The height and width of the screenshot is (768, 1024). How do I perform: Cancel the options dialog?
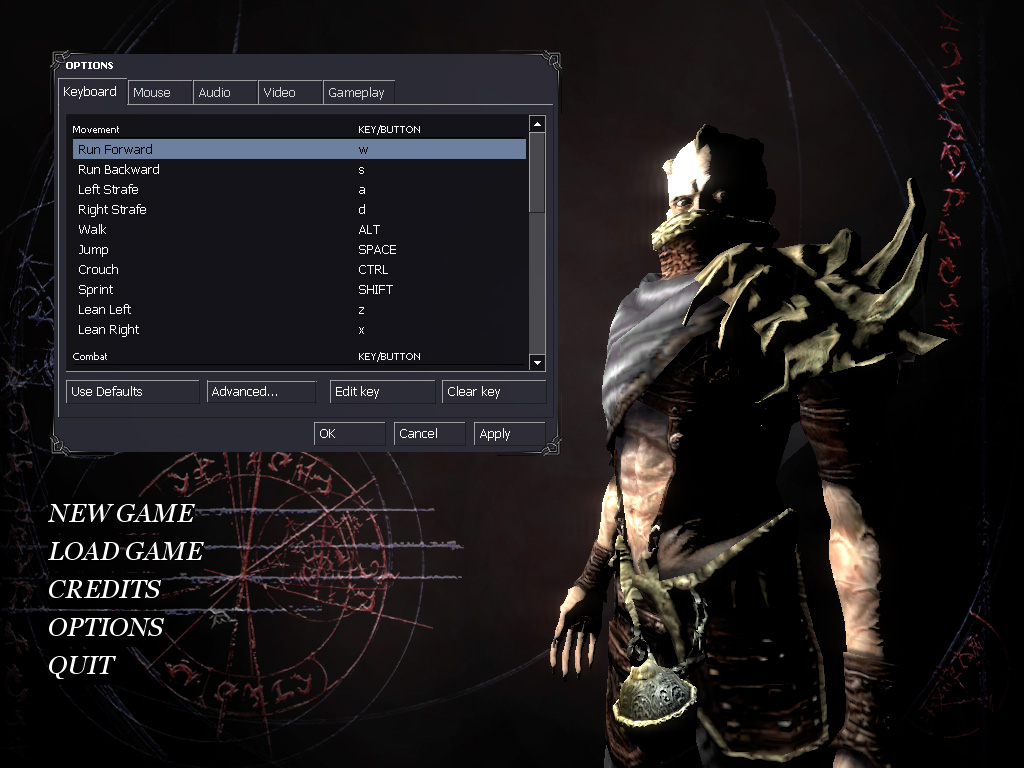(x=430, y=434)
